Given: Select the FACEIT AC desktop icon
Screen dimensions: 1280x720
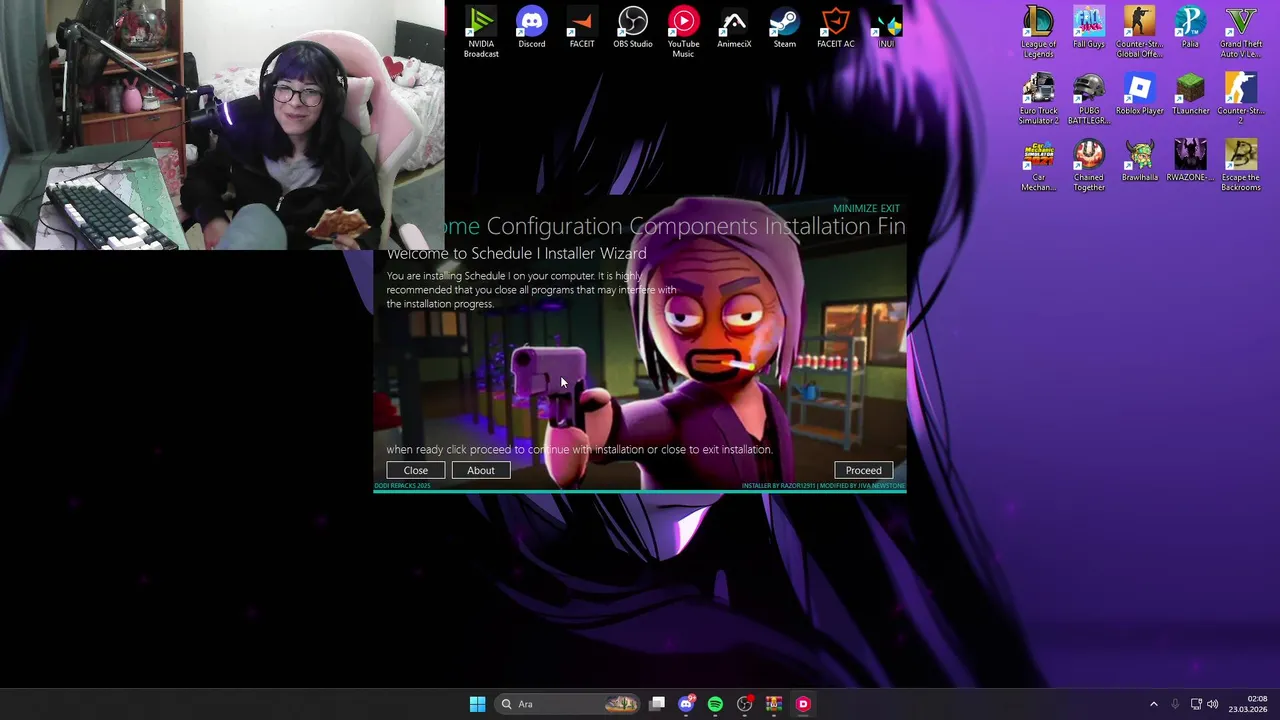Looking at the screenshot, I should [835, 28].
